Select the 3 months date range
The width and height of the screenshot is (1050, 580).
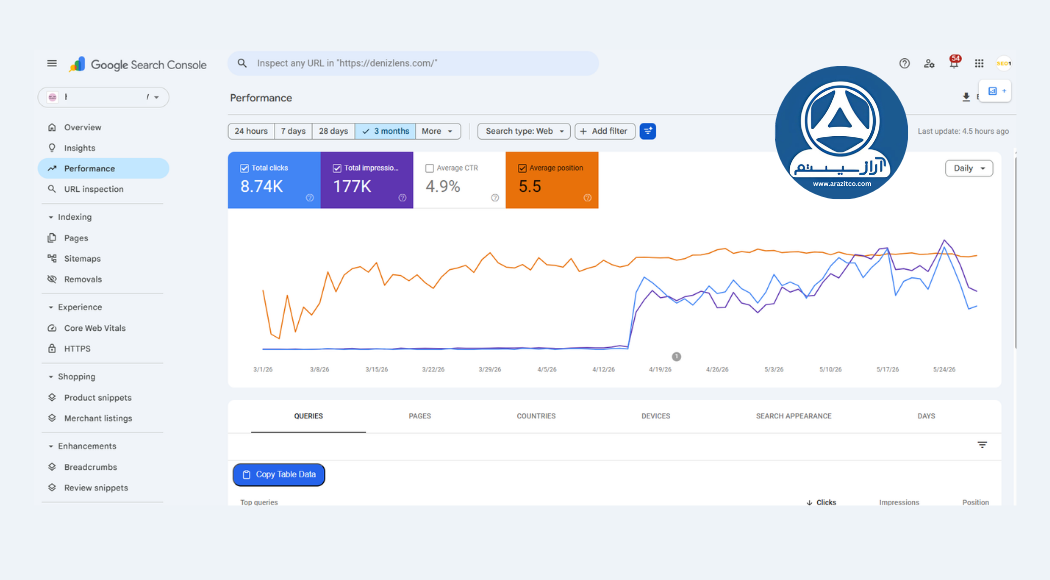tap(385, 131)
